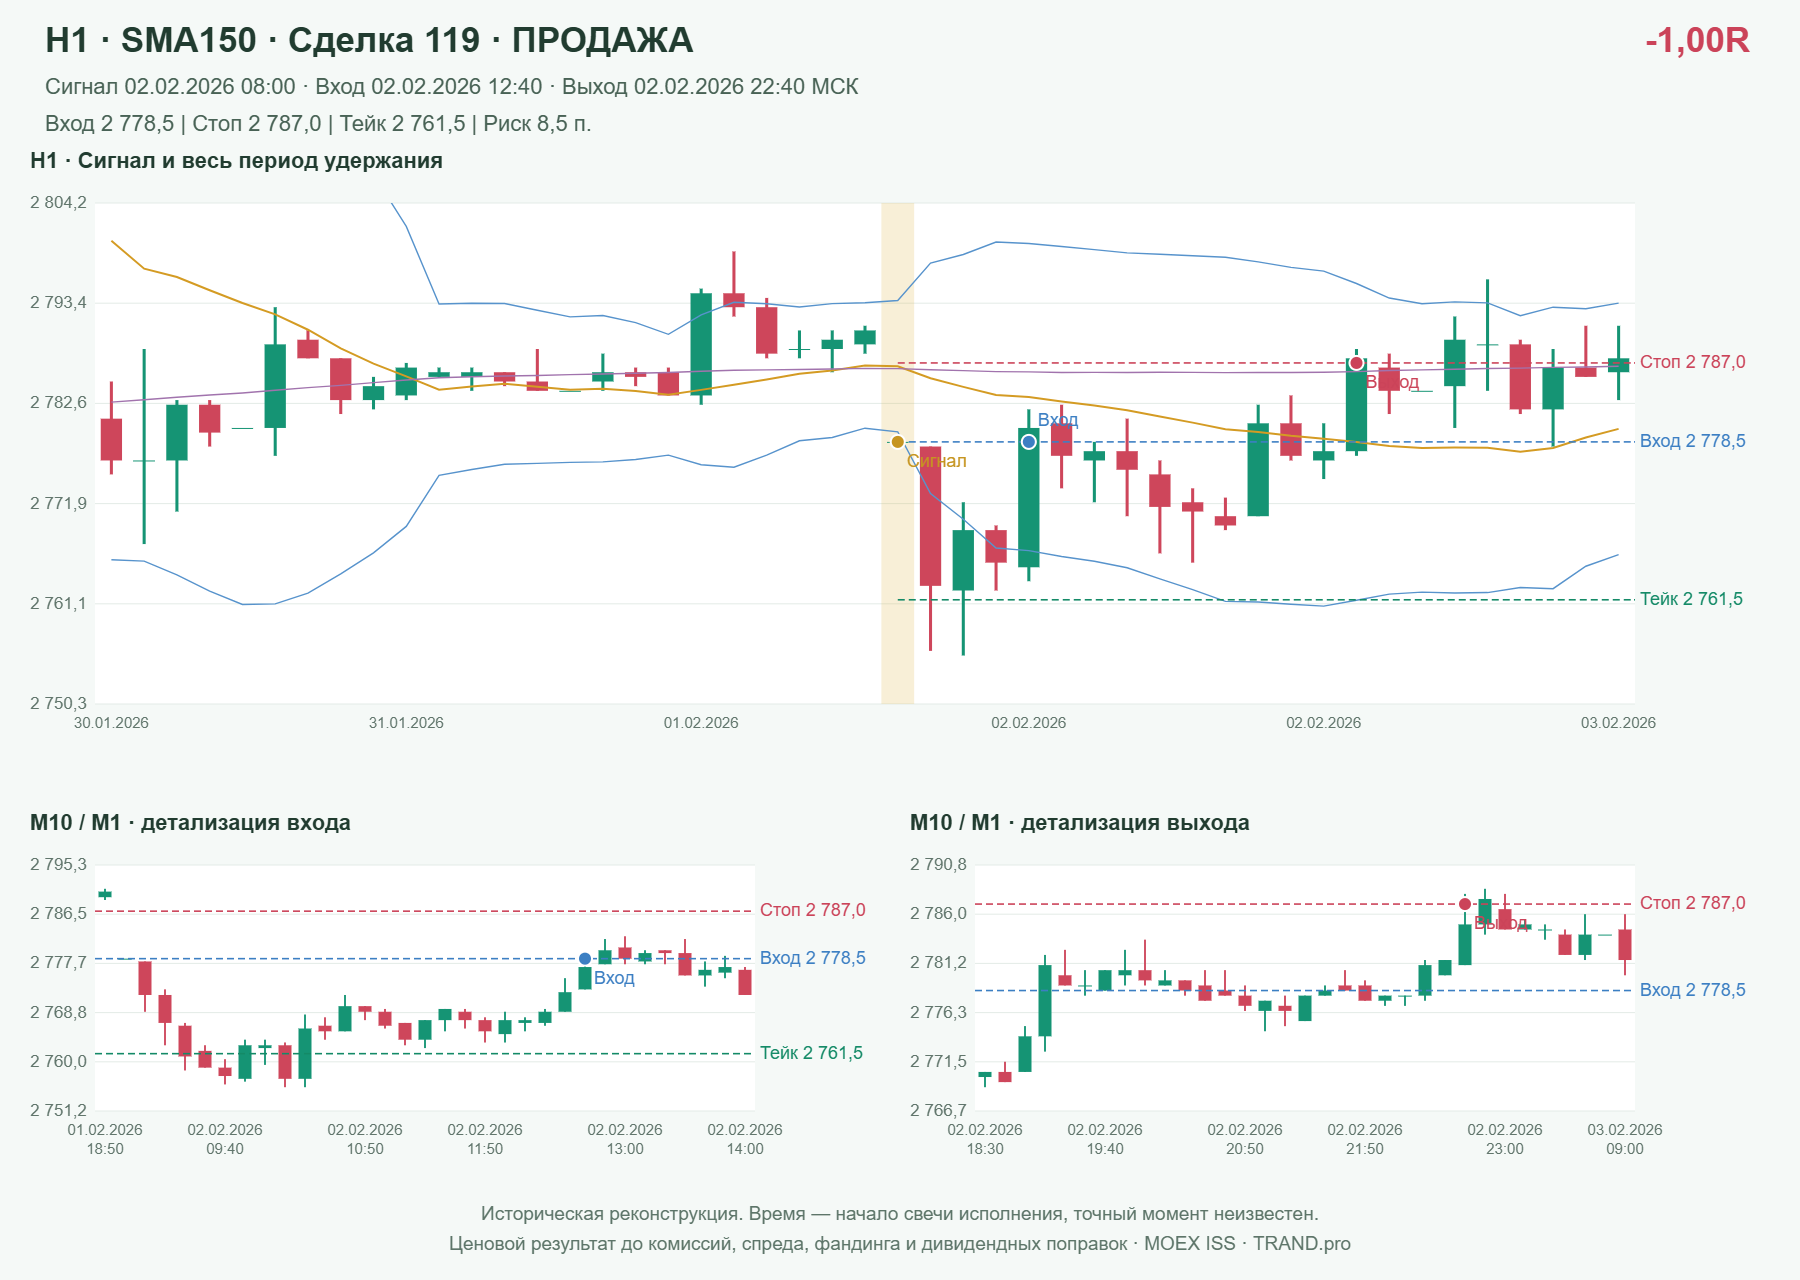Click the 2 793,4 price axis label
The image size is (1800, 1280).
(58, 303)
